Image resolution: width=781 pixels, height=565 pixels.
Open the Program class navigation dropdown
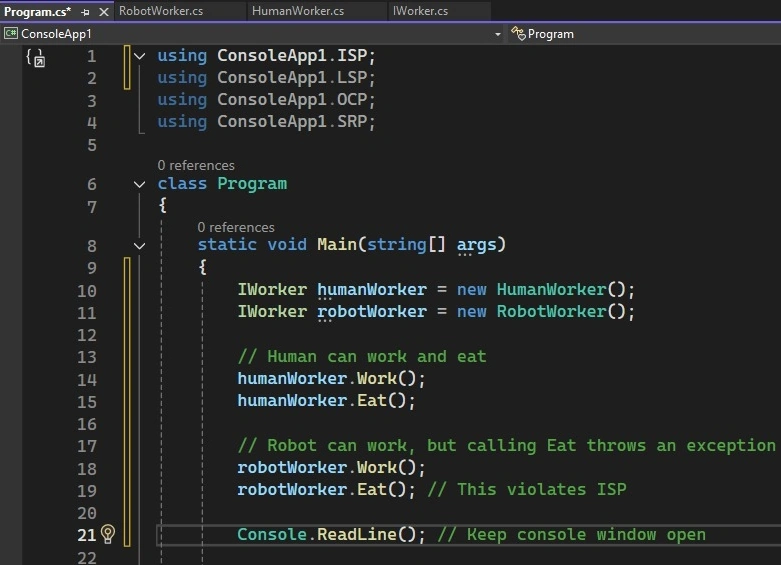tap(550, 34)
